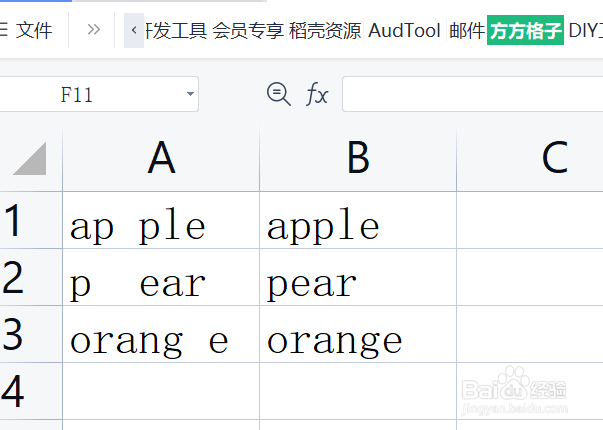Select cell B2 with "pear"
This screenshot has width=603, height=430.
[358, 277]
